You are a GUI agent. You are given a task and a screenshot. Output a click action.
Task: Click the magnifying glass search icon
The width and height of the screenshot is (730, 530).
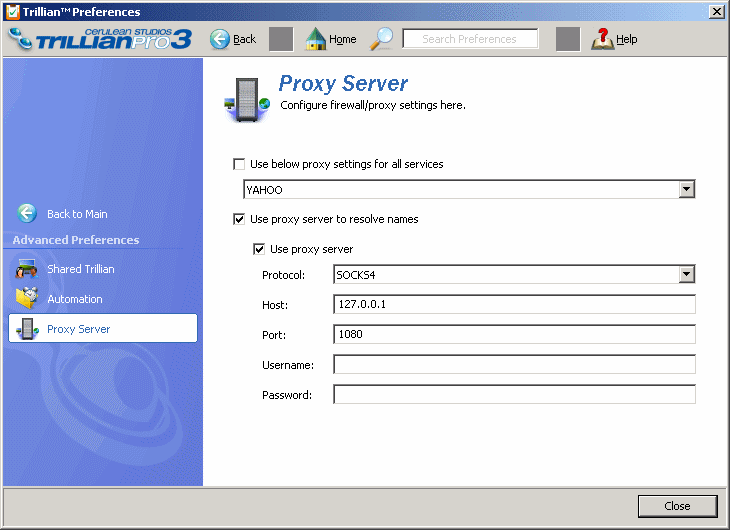coord(381,39)
